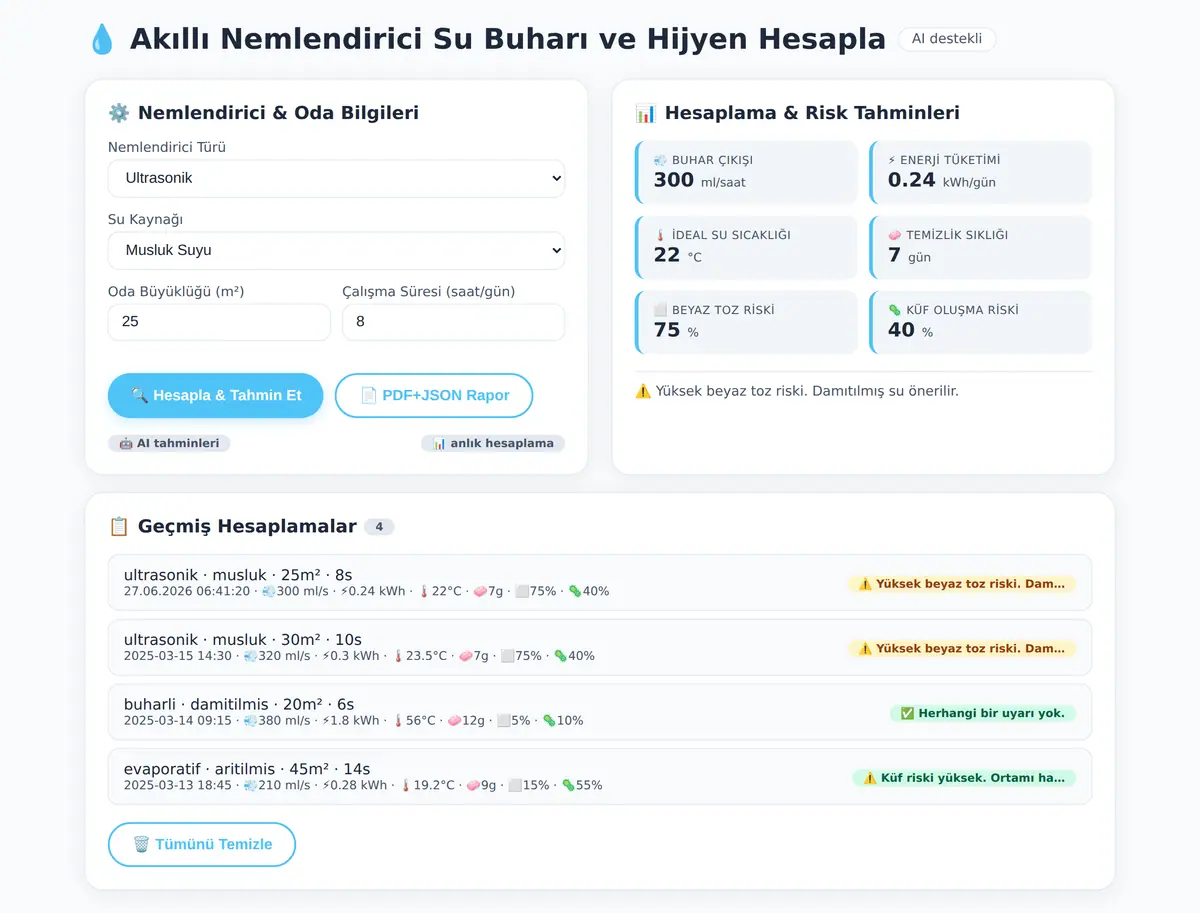Click timestamp 2025-03-14 09:15
Image resolution: width=1200 pixels, height=913 pixels.
click(x=178, y=721)
